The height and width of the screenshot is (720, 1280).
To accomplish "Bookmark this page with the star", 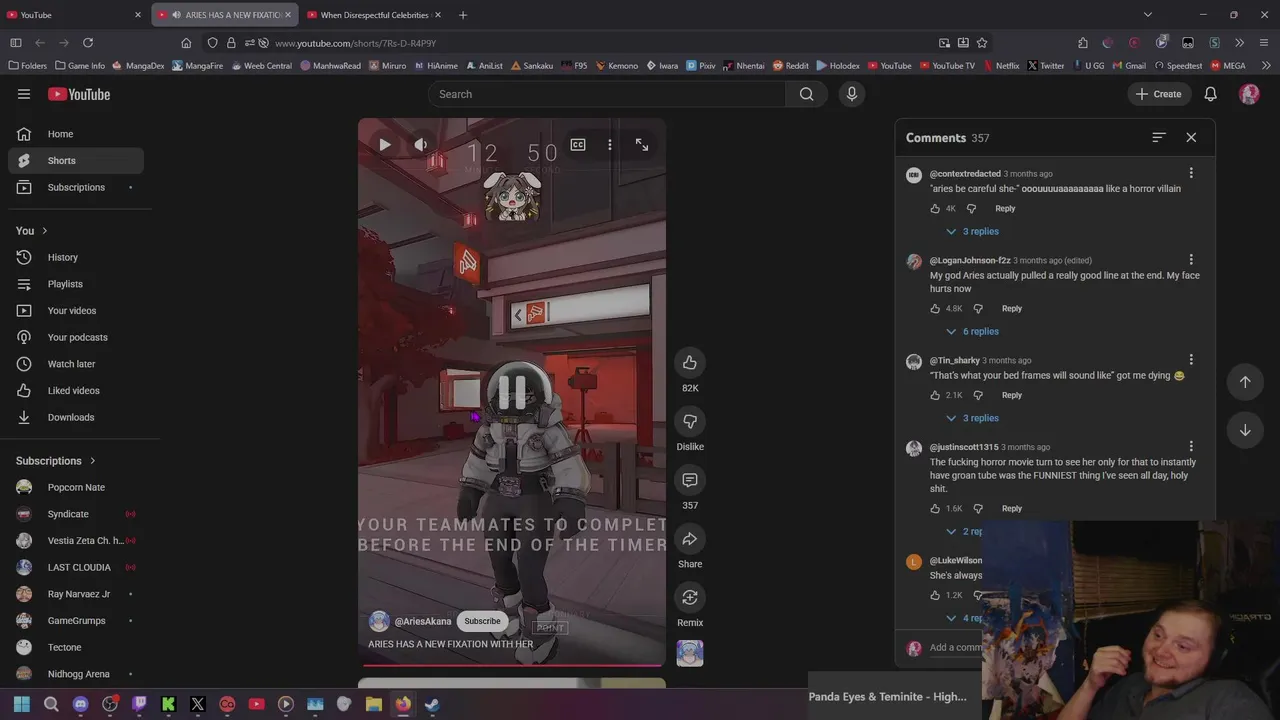I will point(982,43).
